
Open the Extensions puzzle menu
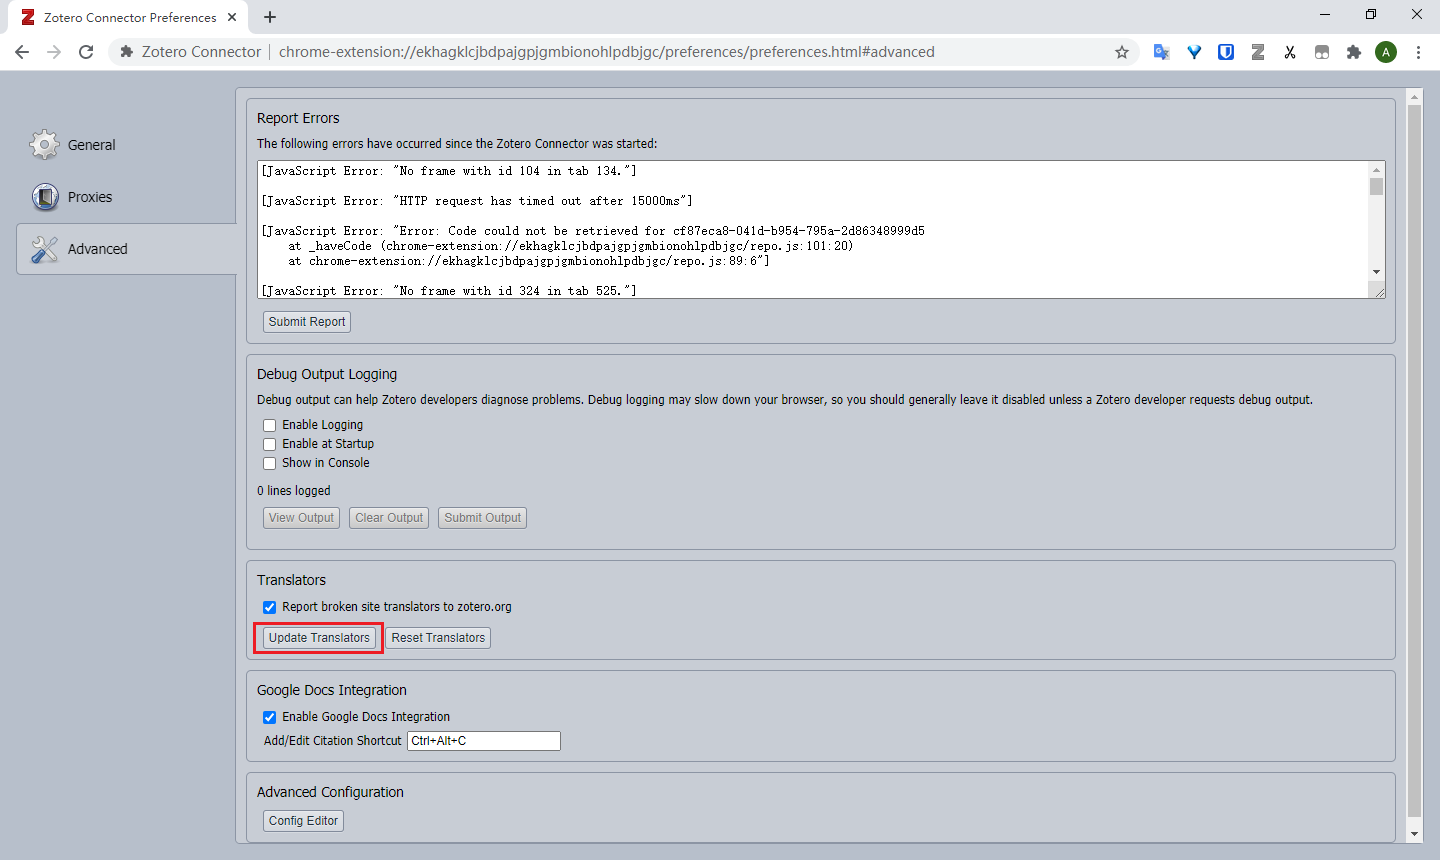coord(1354,52)
